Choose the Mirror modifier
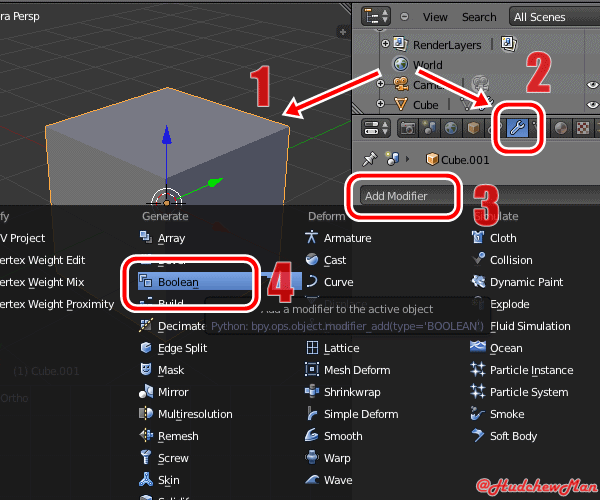This screenshot has width=600, height=500. coord(164,392)
